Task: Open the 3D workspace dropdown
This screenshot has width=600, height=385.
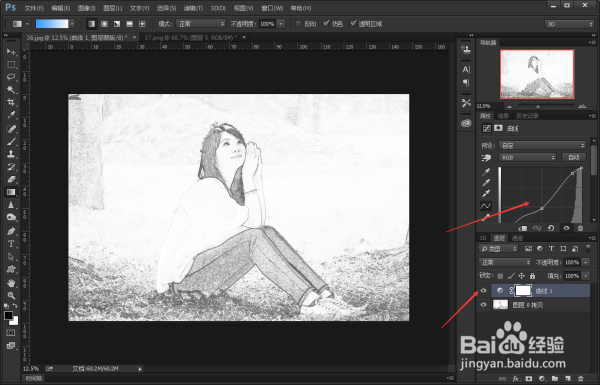Action: click(569, 24)
